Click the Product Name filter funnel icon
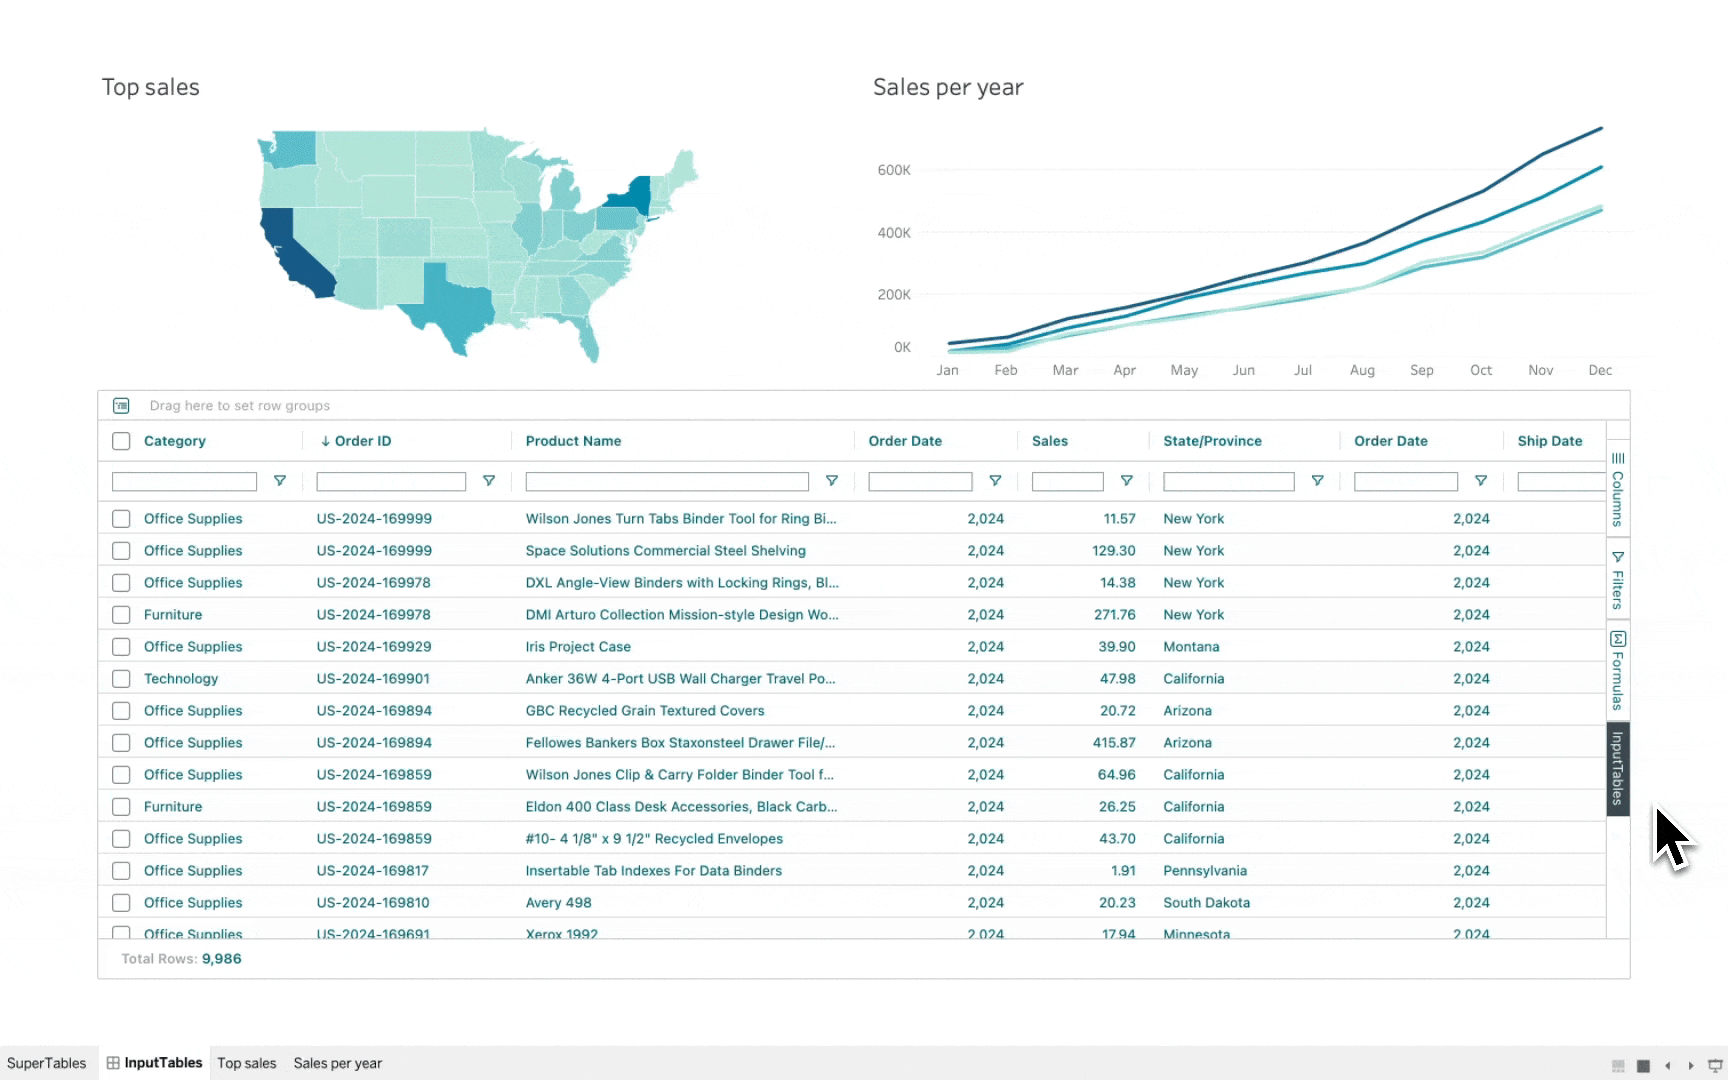 (831, 481)
